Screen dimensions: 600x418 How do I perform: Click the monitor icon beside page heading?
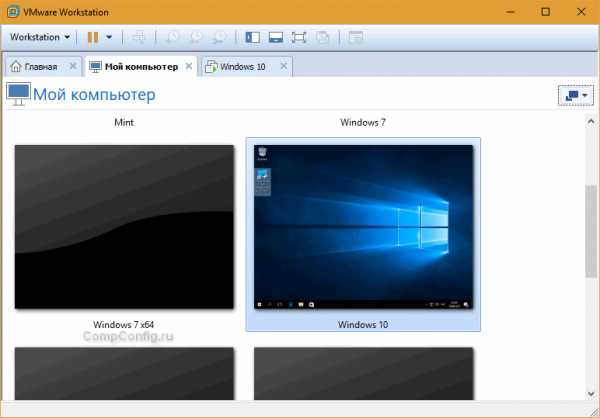tap(18, 94)
